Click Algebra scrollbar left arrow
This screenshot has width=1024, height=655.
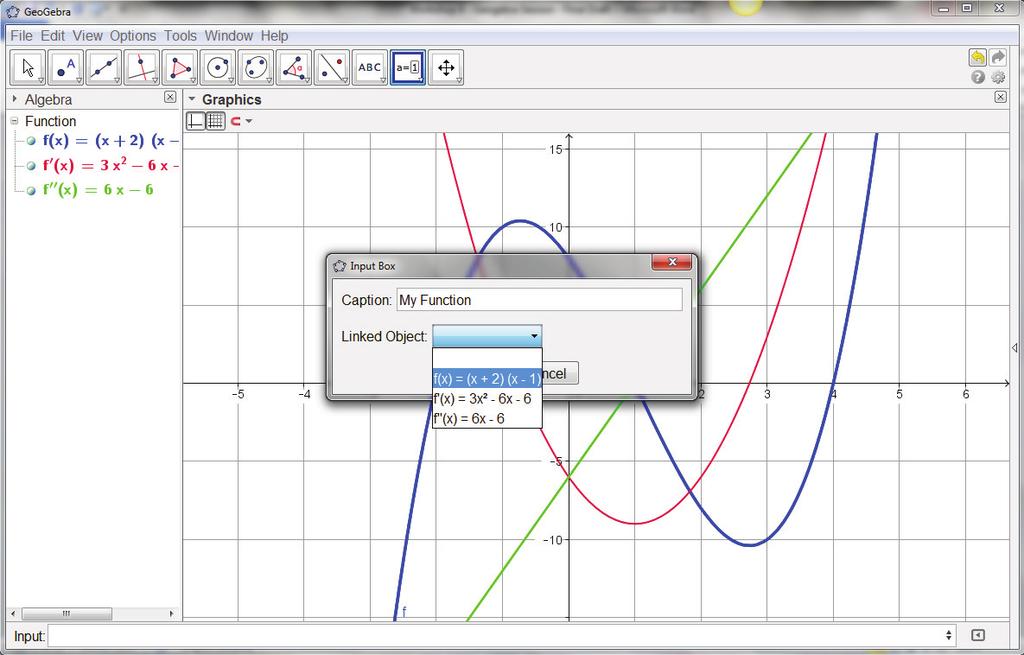pyautogui.click(x=13, y=613)
